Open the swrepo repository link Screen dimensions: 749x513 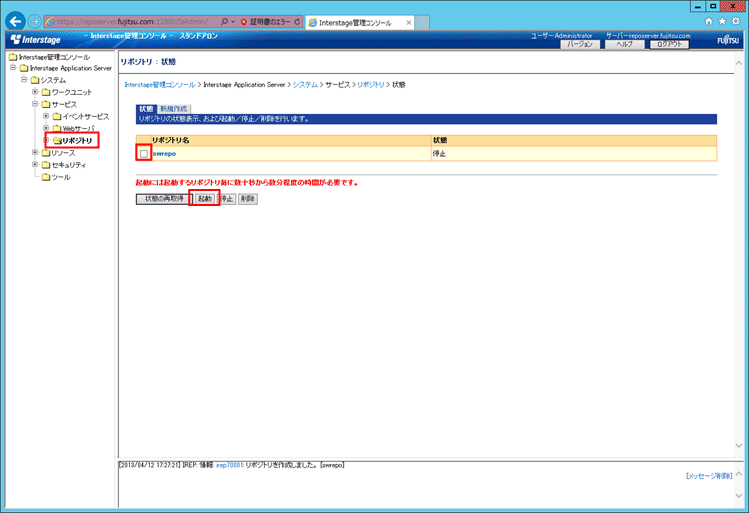tap(164, 153)
